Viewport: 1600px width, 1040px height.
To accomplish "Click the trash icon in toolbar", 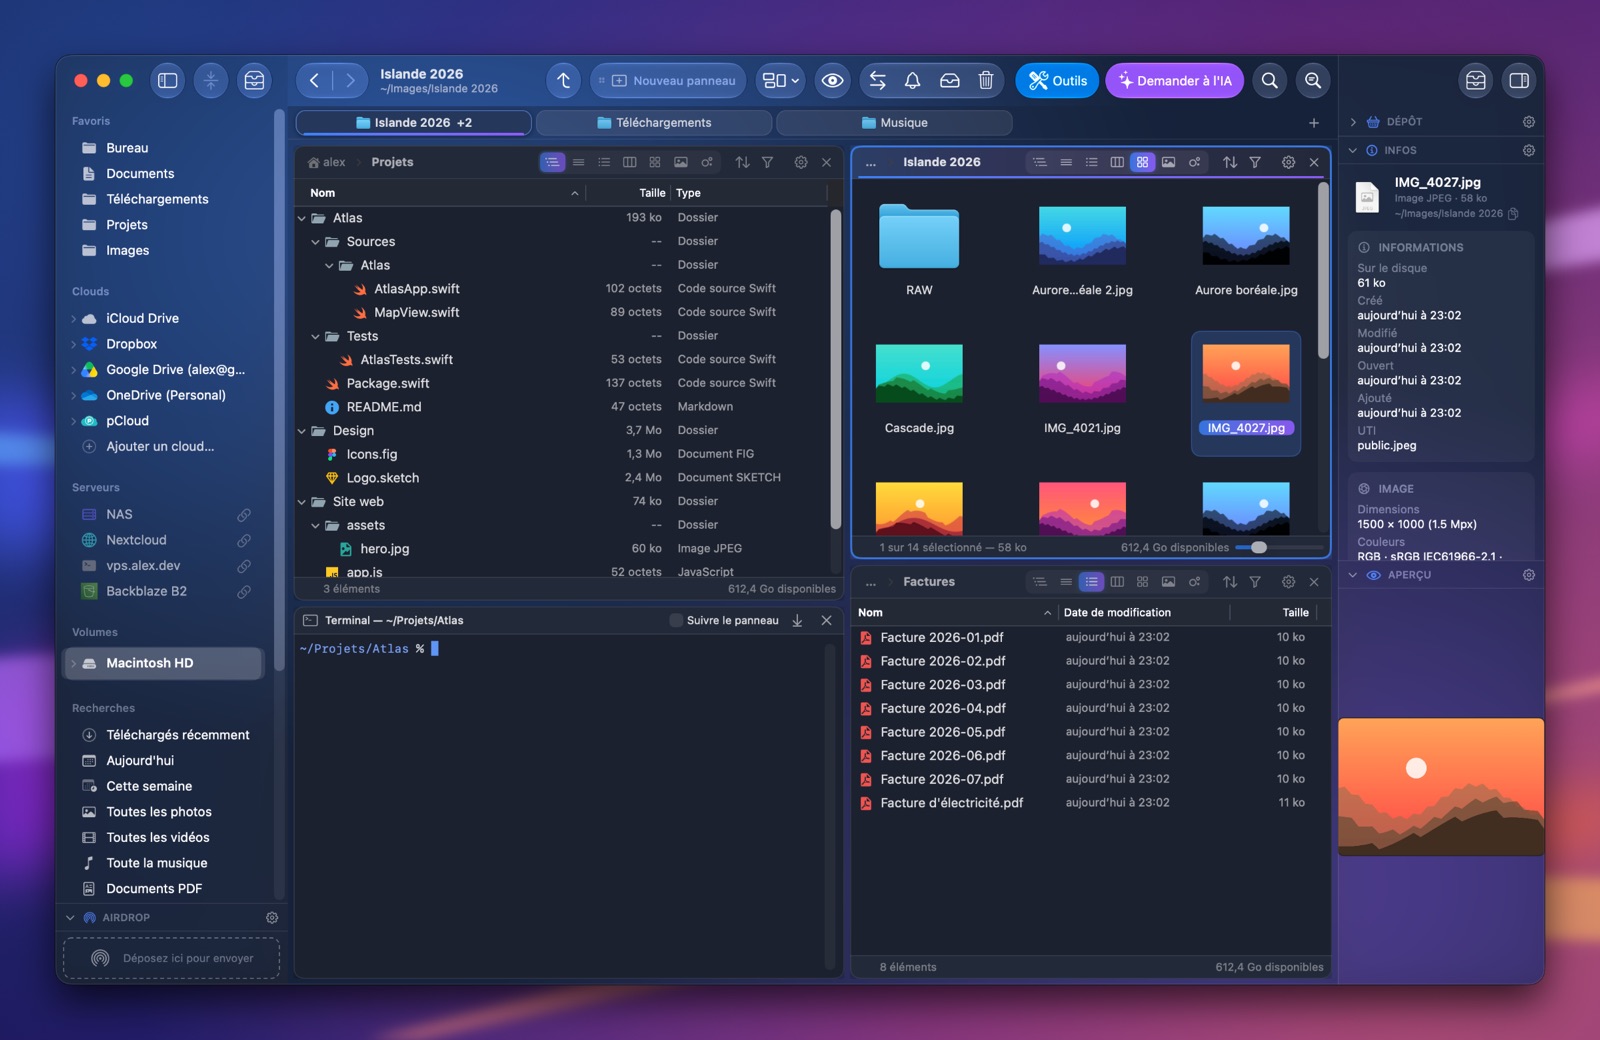I will (x=985, y=81).
